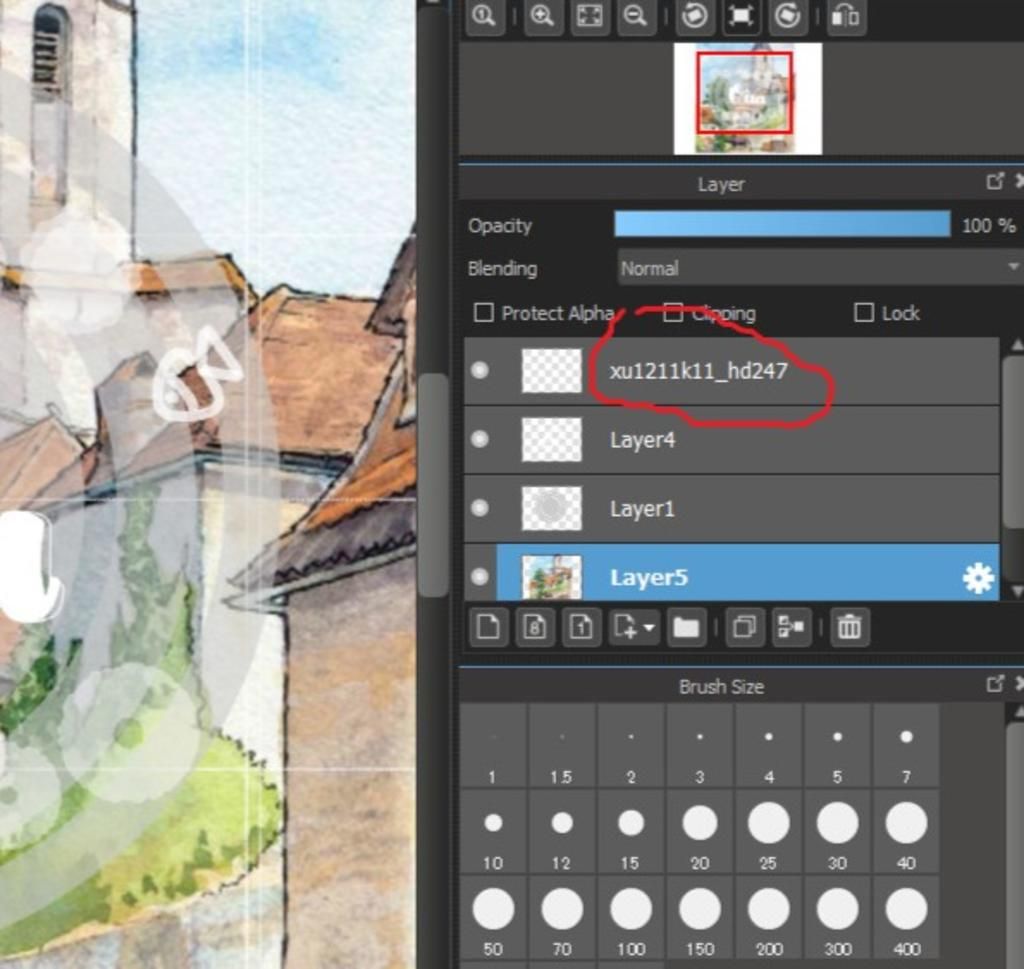1024x969 pixels.
Task: Pop out the Brush Size panel
Action: point(994,684)
